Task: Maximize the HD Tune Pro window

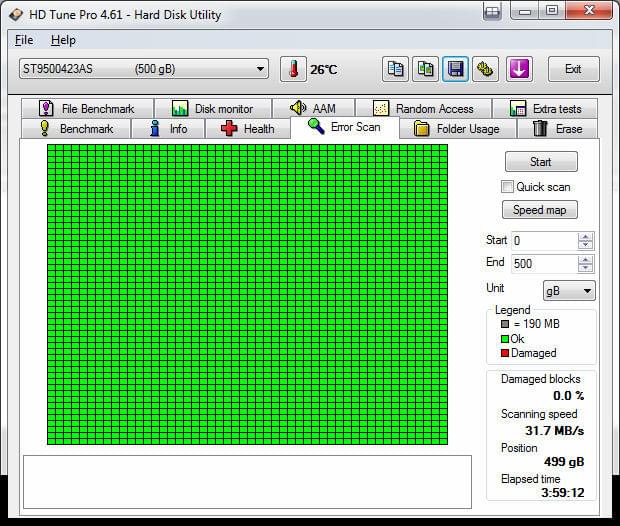Action: pyautogui.click(x=552, y=11)
